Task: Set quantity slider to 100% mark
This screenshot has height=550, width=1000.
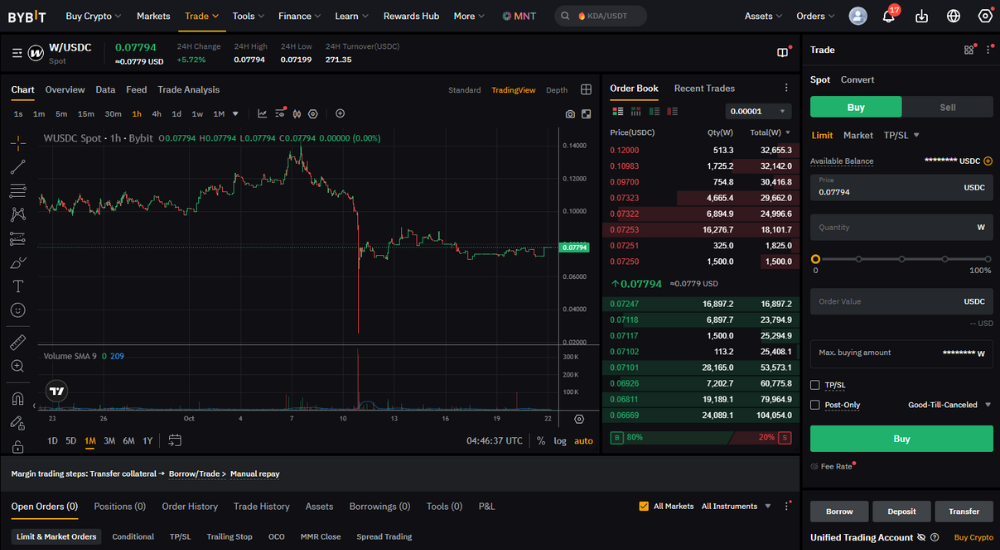Action: click(x=988, y=259)
